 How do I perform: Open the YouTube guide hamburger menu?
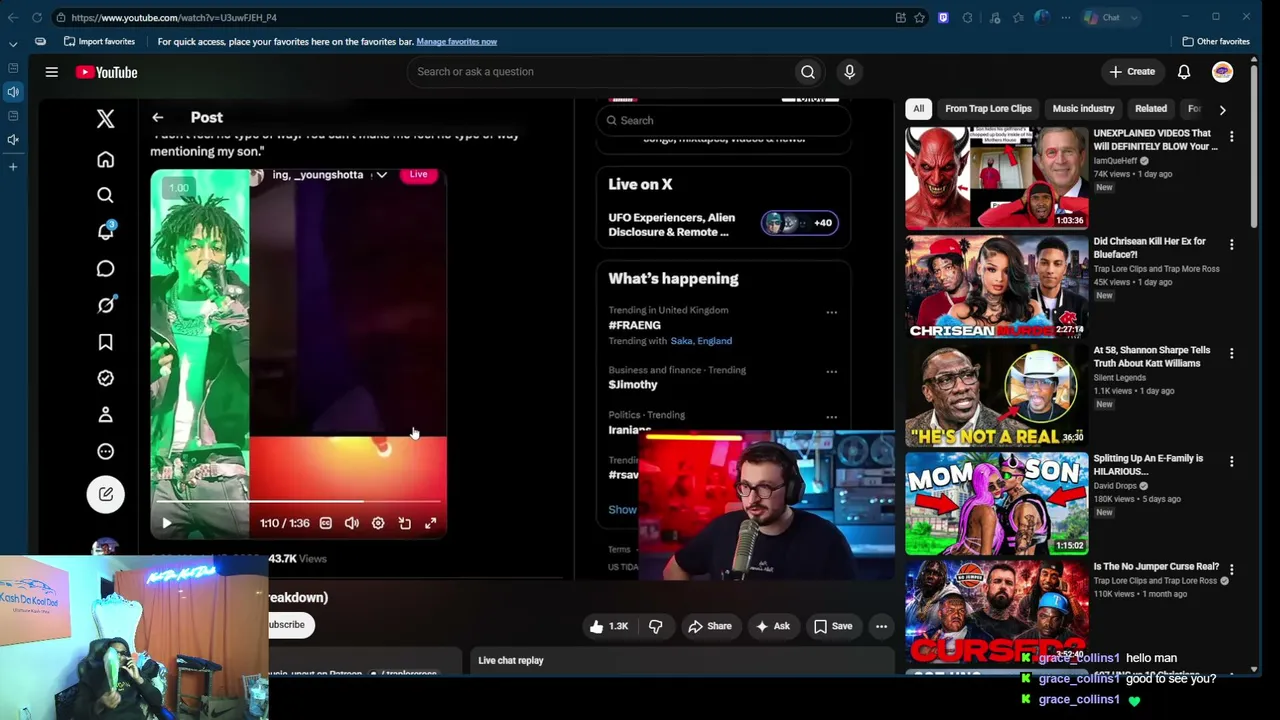pos(52,72)
